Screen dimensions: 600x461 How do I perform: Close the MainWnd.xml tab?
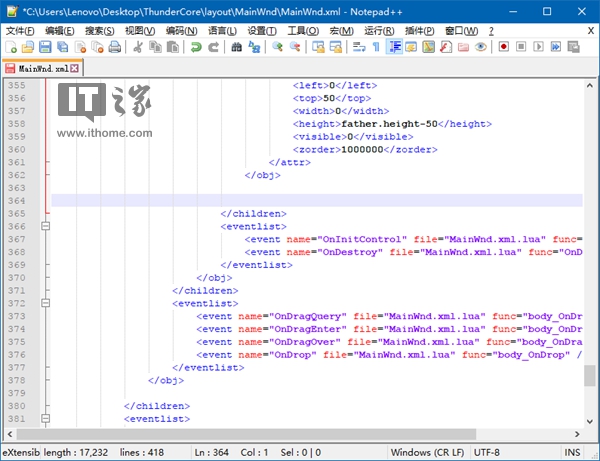(x=75, y=68)
